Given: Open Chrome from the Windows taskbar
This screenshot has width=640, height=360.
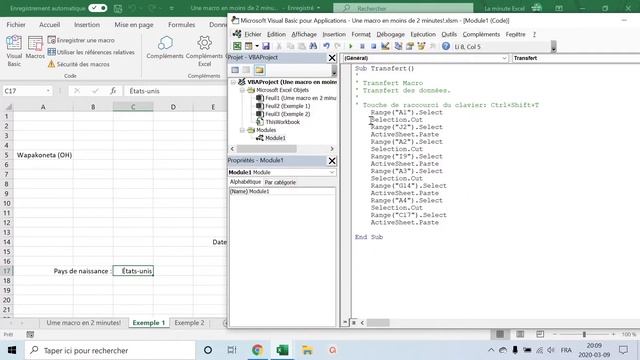Looking at the screenshot, I should click(x=257, y=350).
